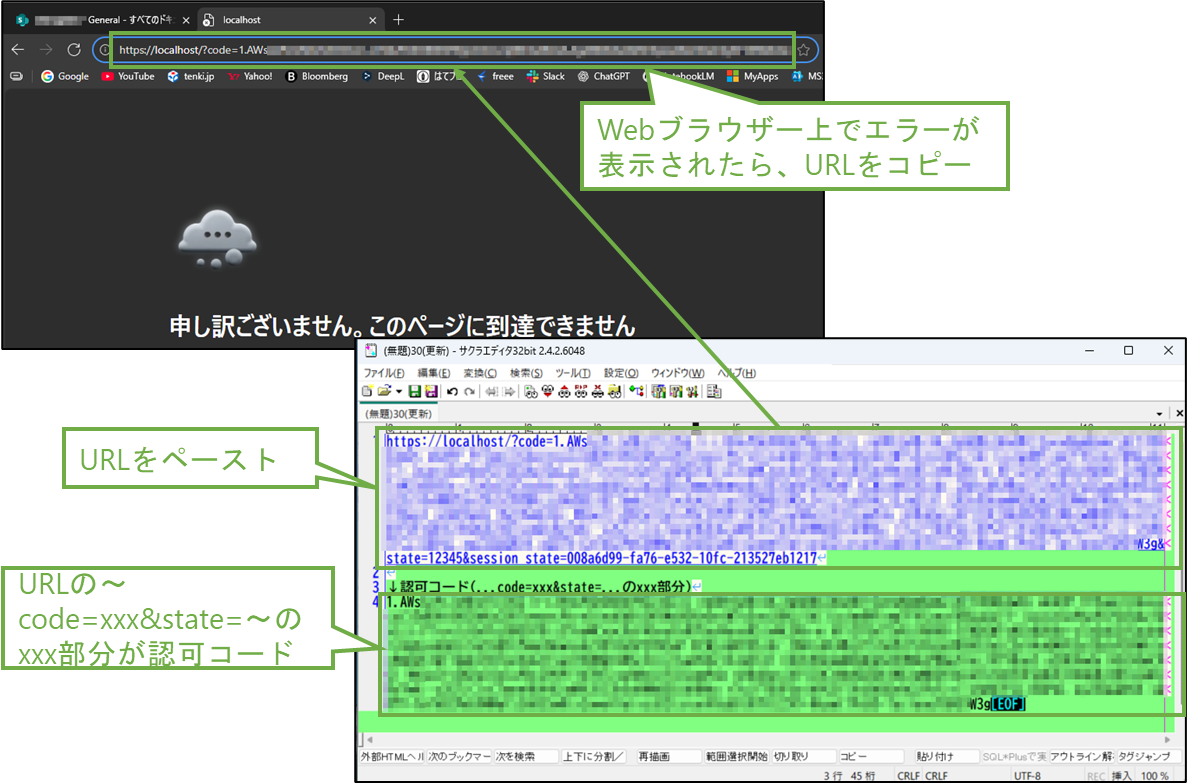1187x783 pixels.
Task: Expand the recent files arrow beside Open
Action: pyautogui.click(x=399, y=392)
